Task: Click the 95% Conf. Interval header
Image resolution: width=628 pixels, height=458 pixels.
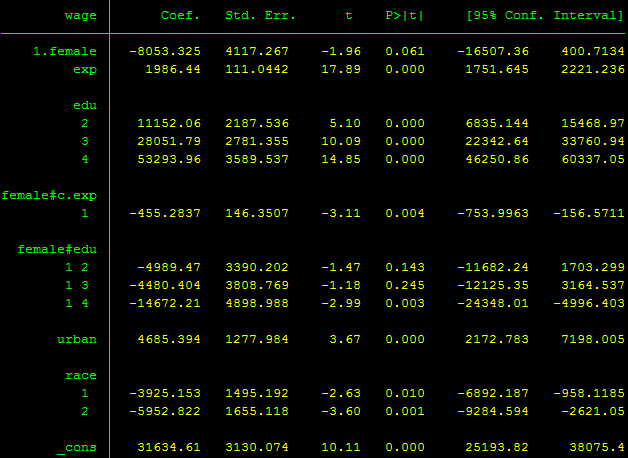Action: pos(540,15)
